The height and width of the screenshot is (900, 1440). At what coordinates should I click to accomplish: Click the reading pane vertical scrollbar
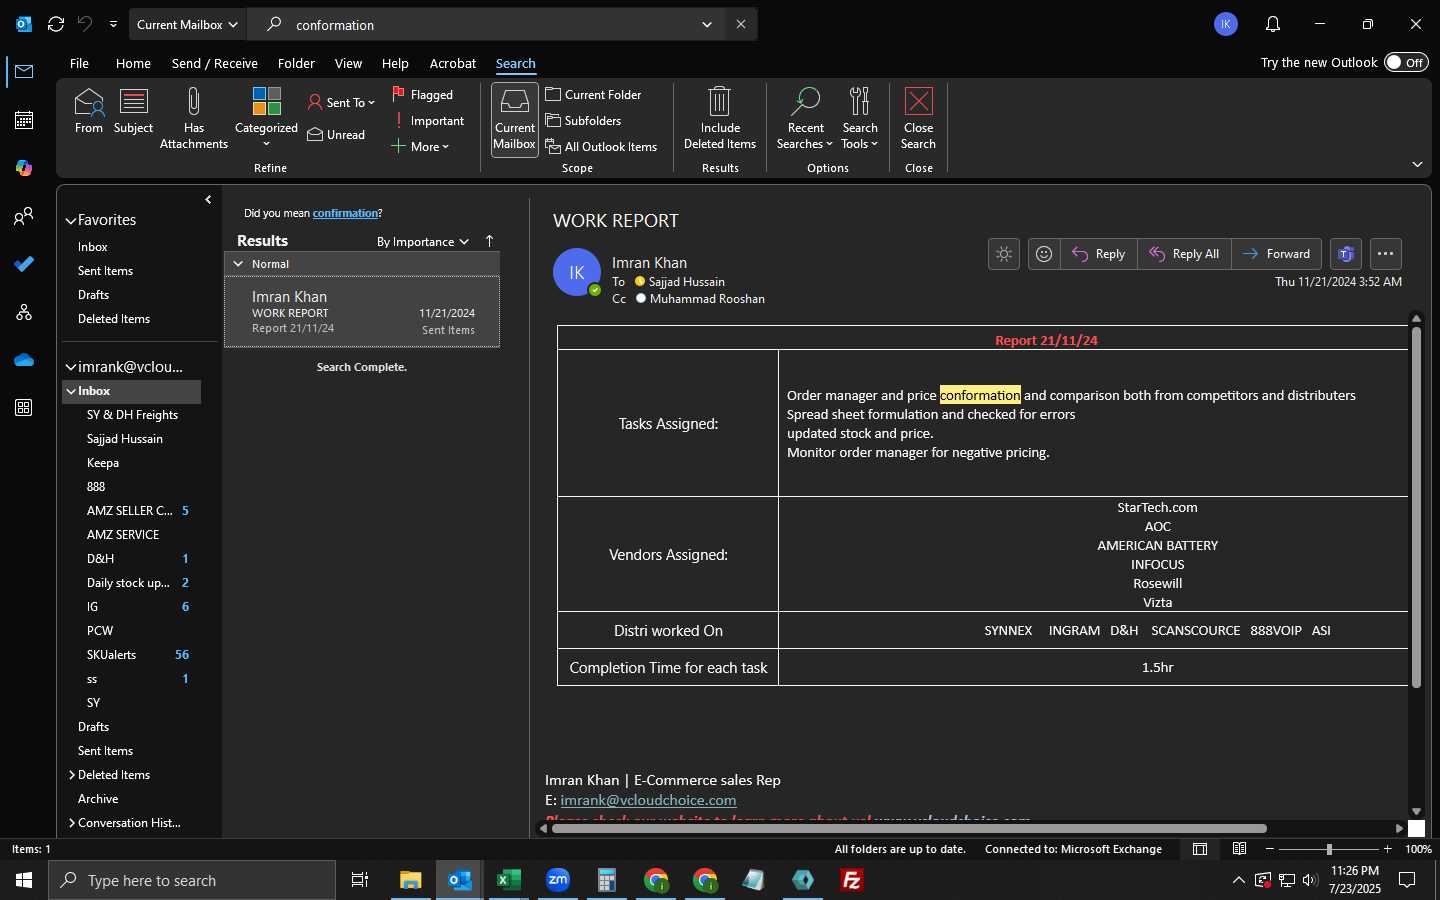click(1416, 507)
